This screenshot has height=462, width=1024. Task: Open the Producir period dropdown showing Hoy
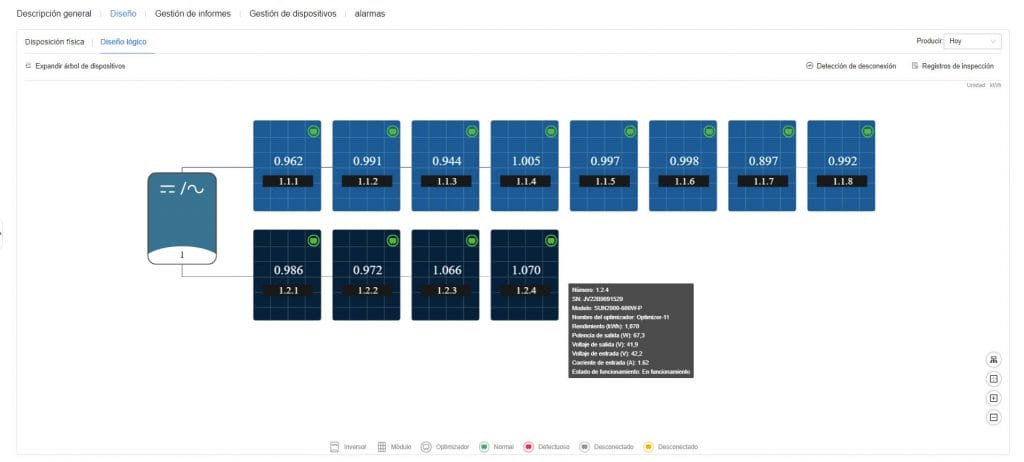972,42
